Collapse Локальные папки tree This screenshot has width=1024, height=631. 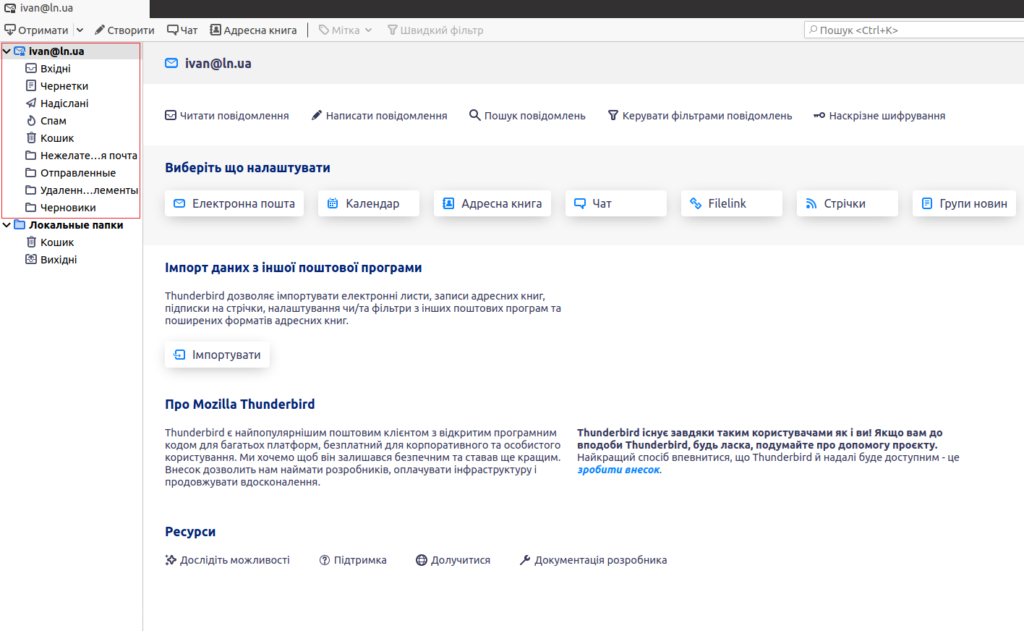[7, 225]
